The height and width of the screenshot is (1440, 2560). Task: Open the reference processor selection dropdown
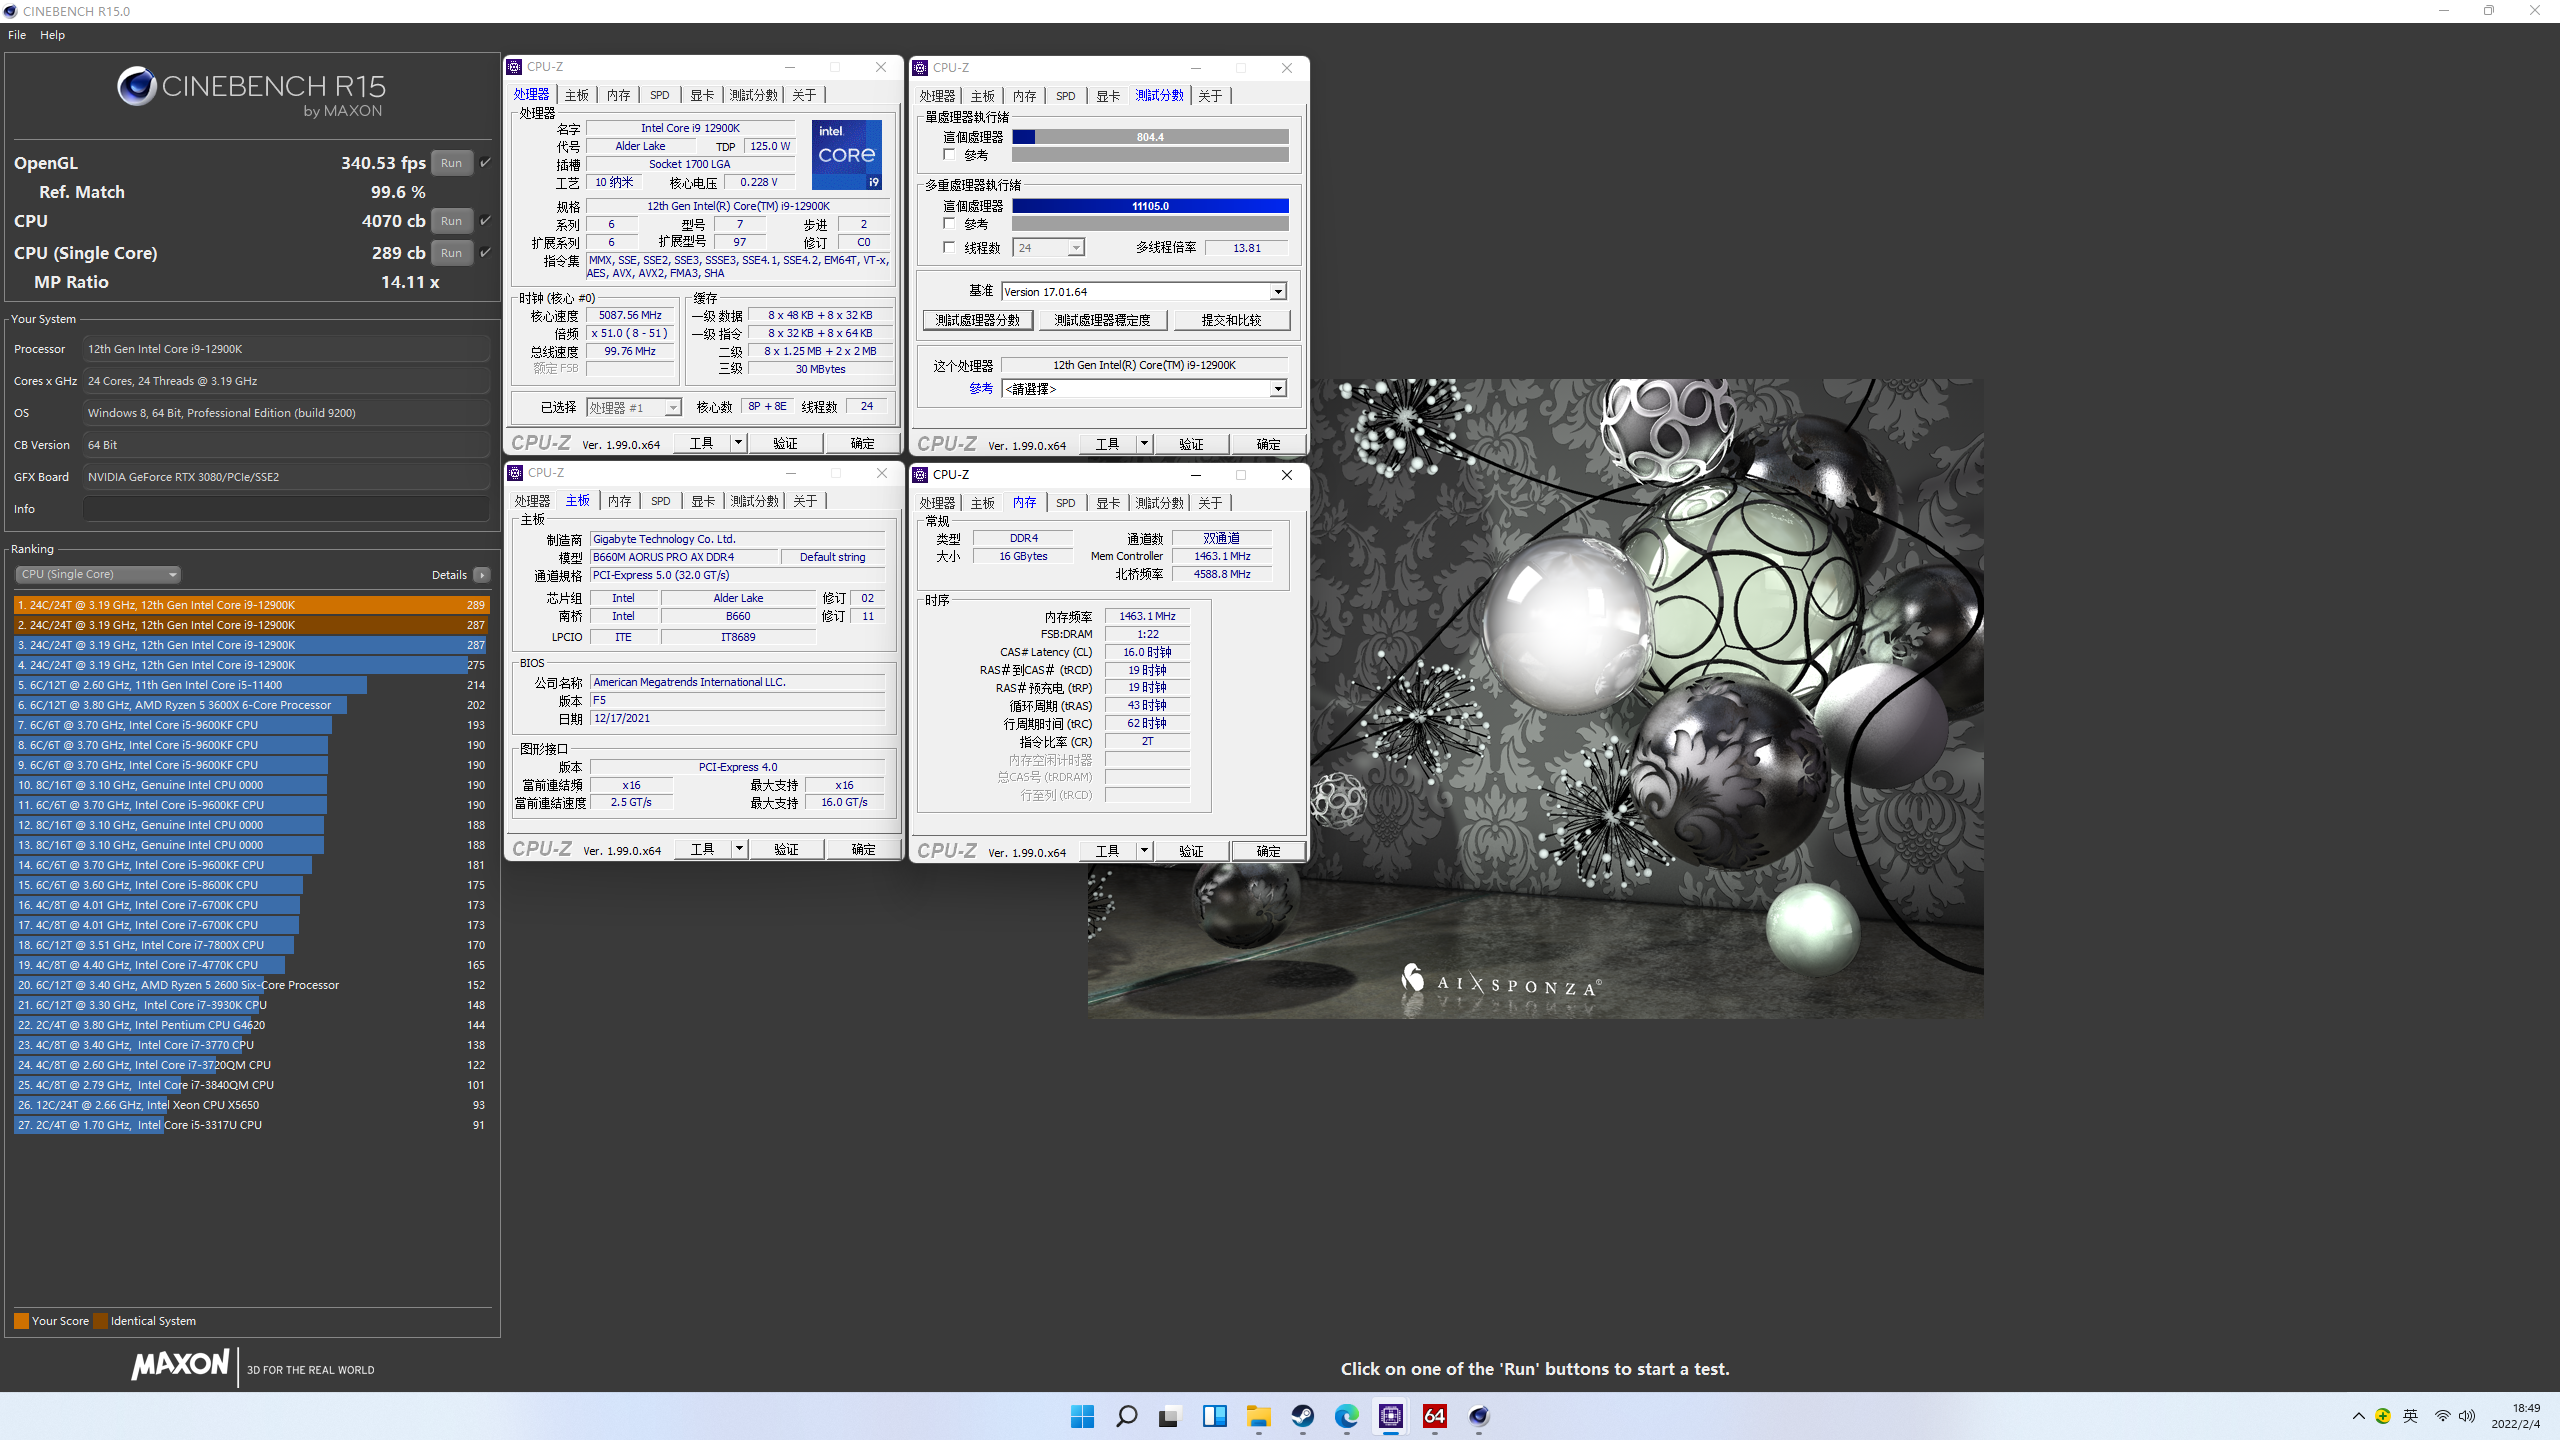(x=1277, y=389)
